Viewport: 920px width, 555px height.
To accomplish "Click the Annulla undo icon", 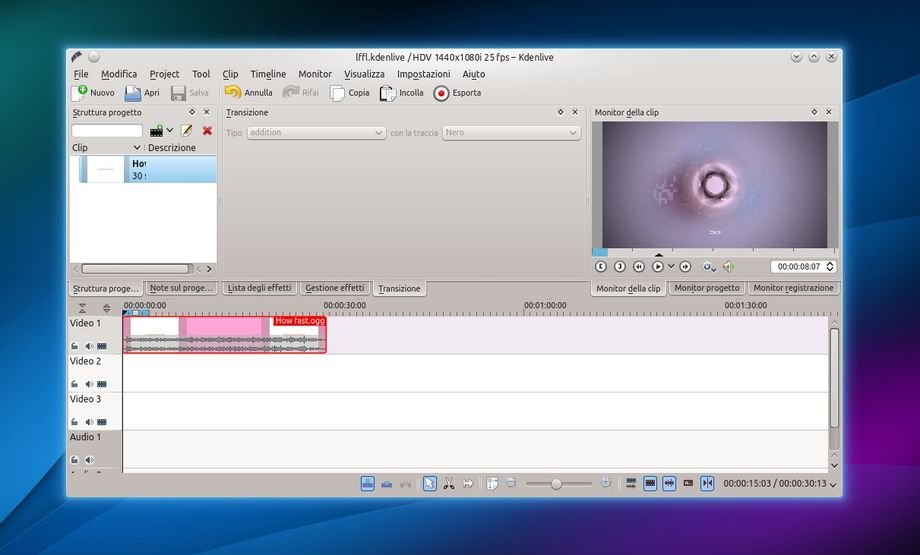I will tap(232, 93).
